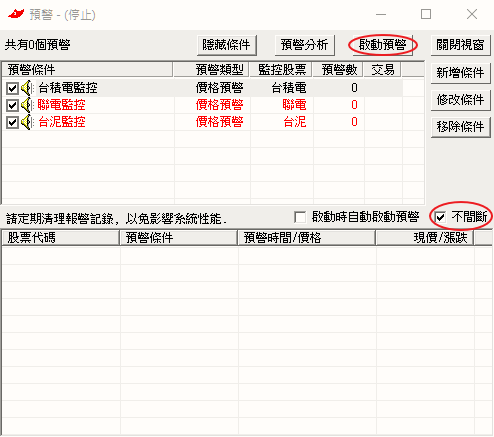Hide conditions via 隱藏條件 button
This screenshot has height=437, width=494.
click(226, 45)
